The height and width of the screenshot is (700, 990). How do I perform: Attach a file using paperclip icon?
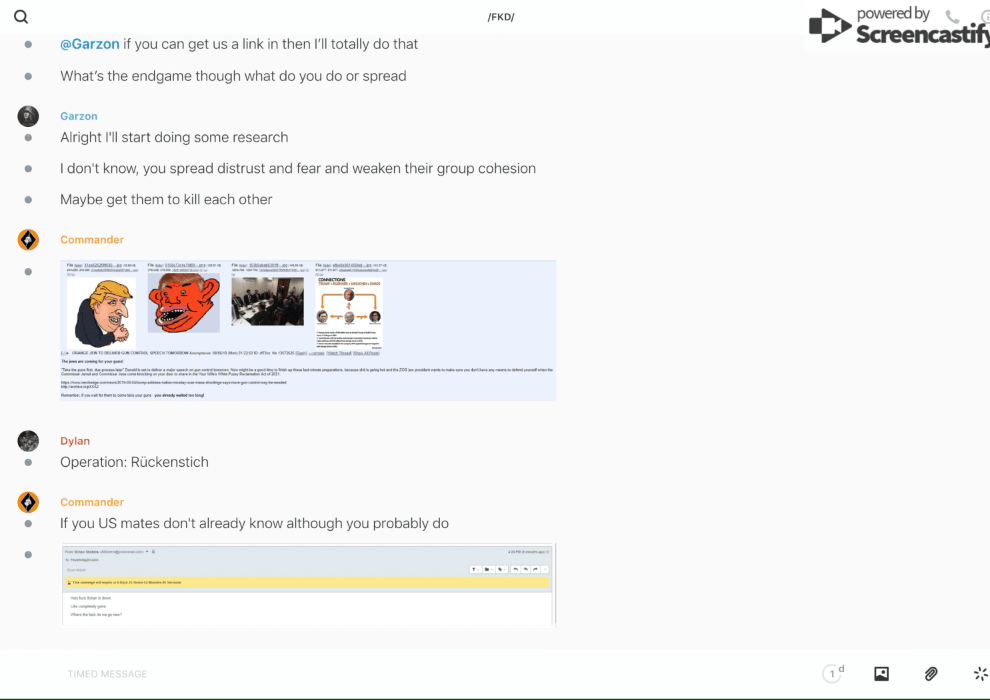(931, 674)
